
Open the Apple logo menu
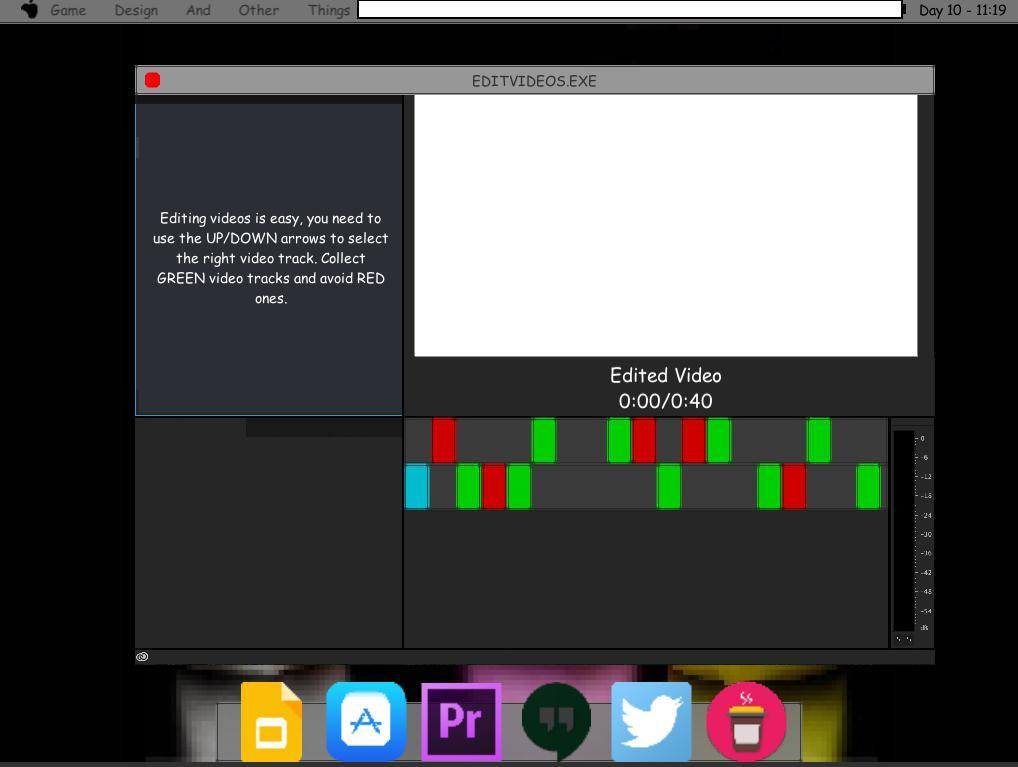click(29, 10)
